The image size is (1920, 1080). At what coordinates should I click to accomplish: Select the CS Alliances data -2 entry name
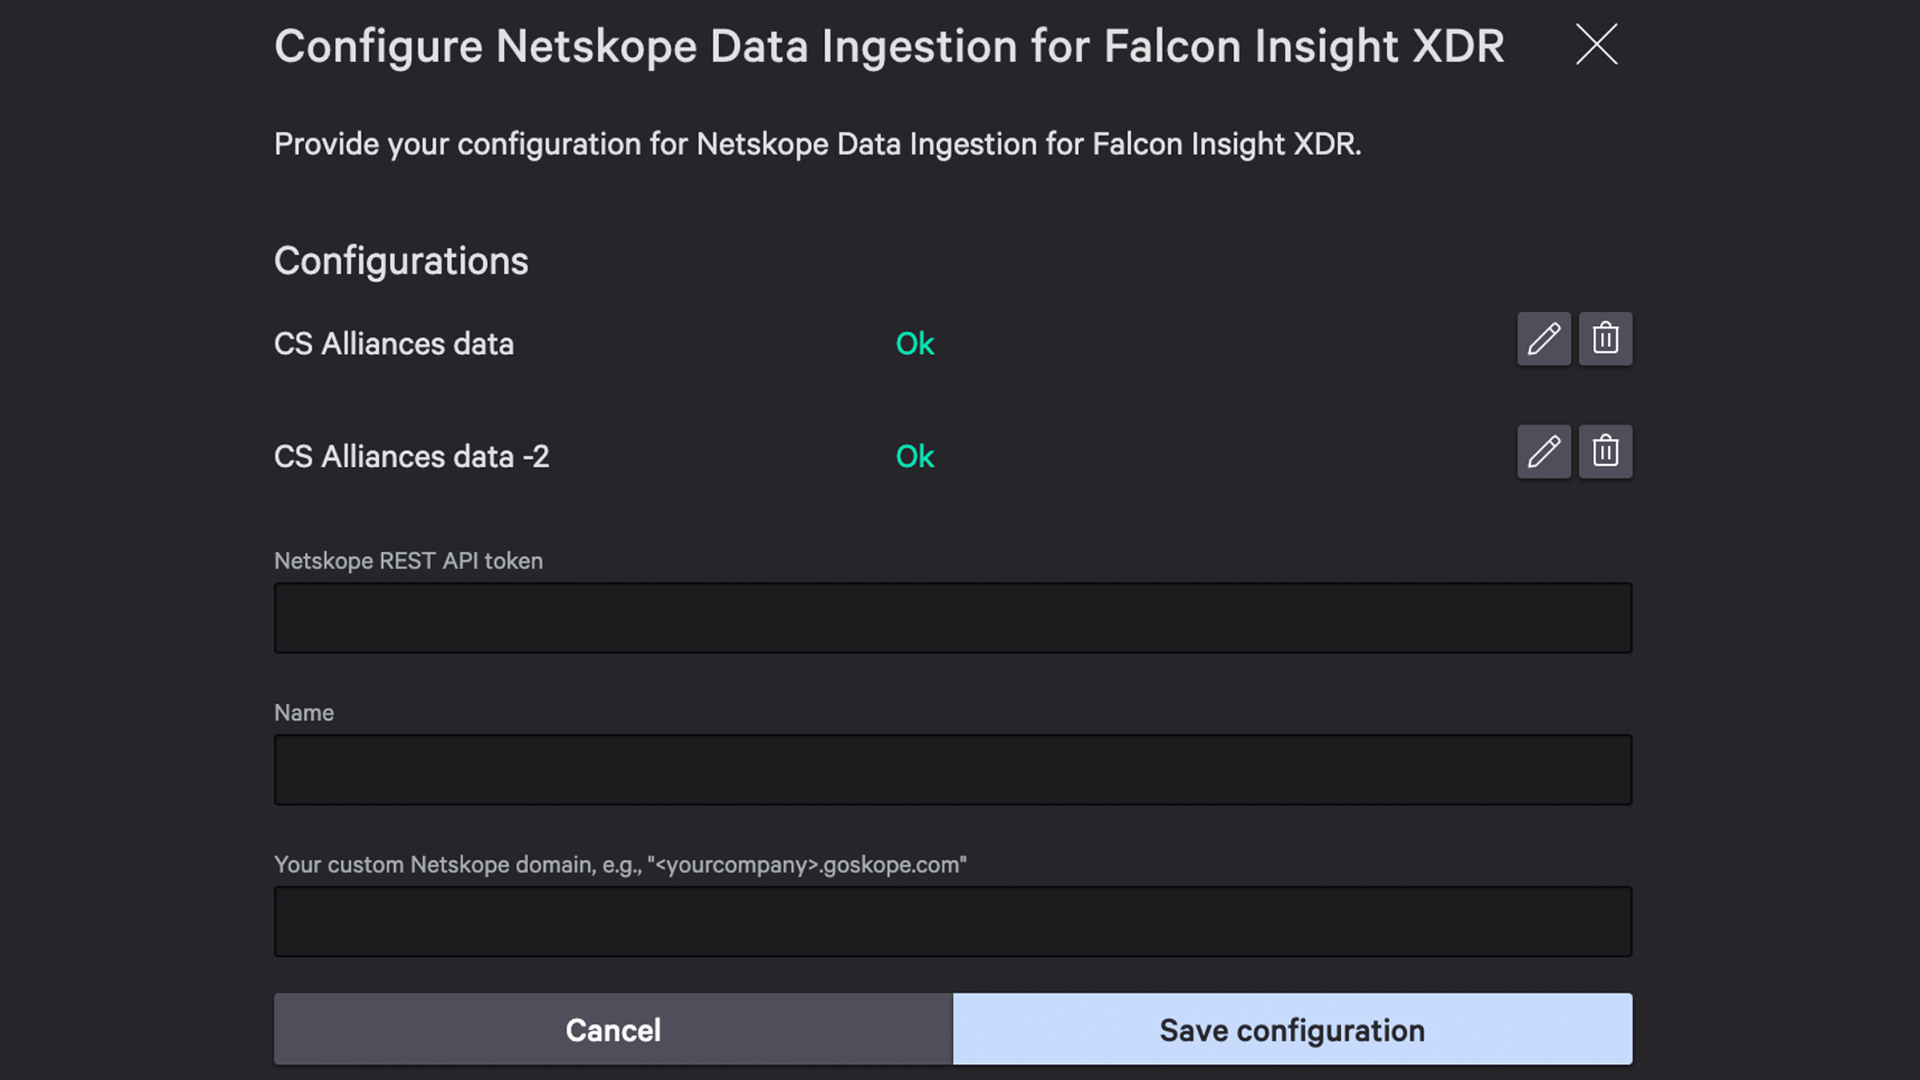411,457
